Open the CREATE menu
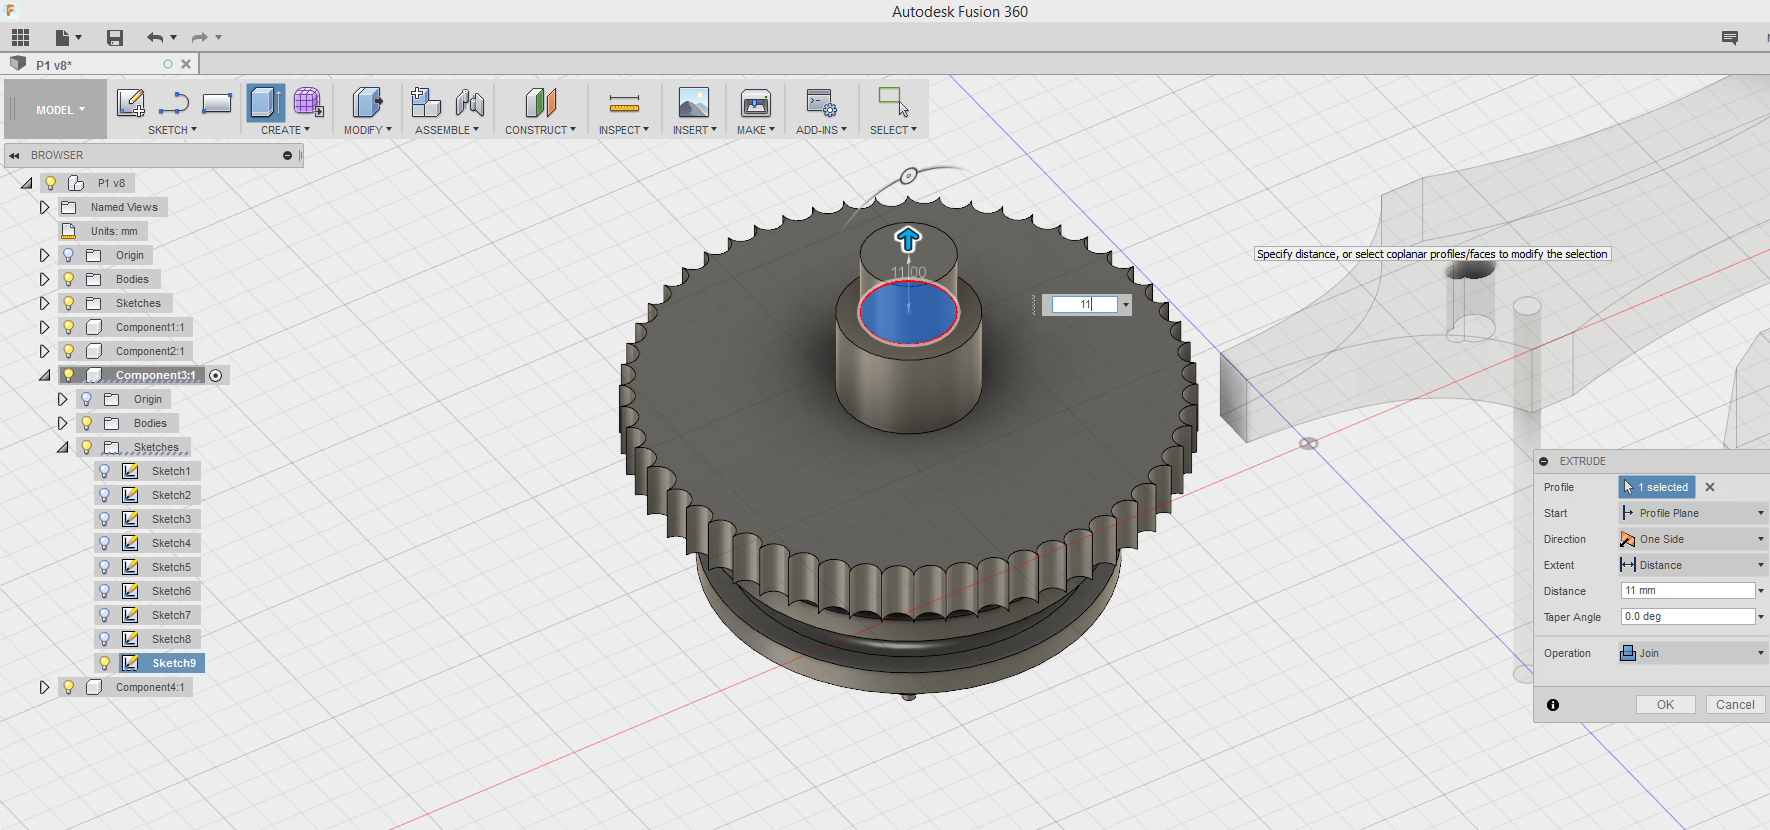The image size is (1770, 830). [285, 130]
